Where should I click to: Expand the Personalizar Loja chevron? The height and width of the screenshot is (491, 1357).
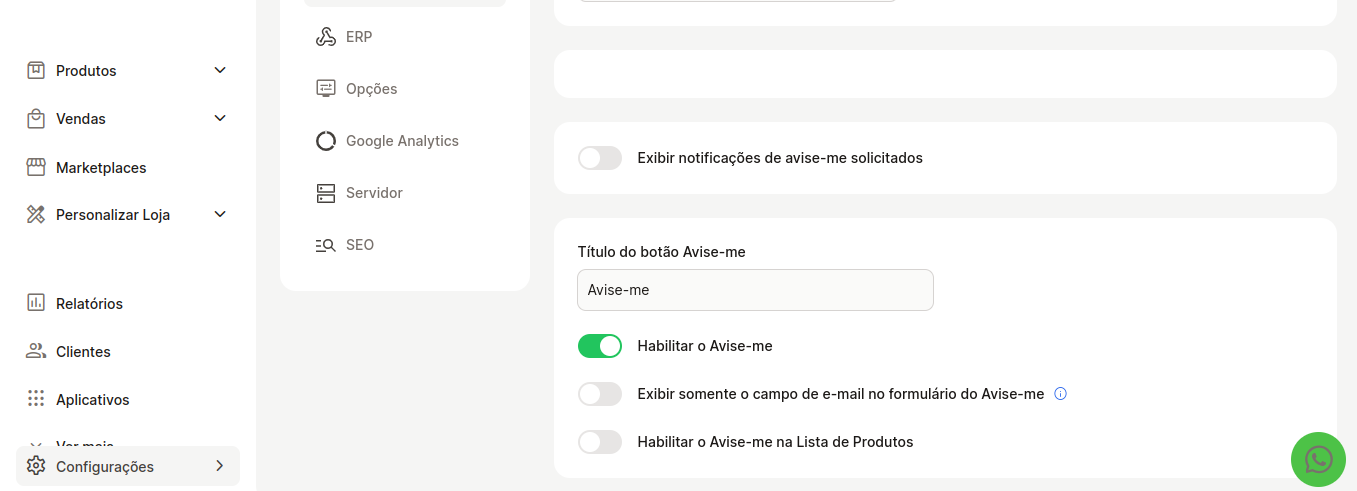click(221, 214)
